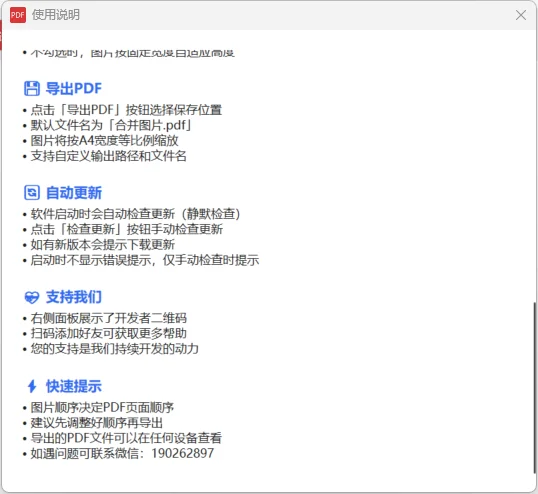The height and width of the screenshot is (494, 538).
Task: Click the line 图片将按A4宽度等比例缩放
Action: point(105,141)
